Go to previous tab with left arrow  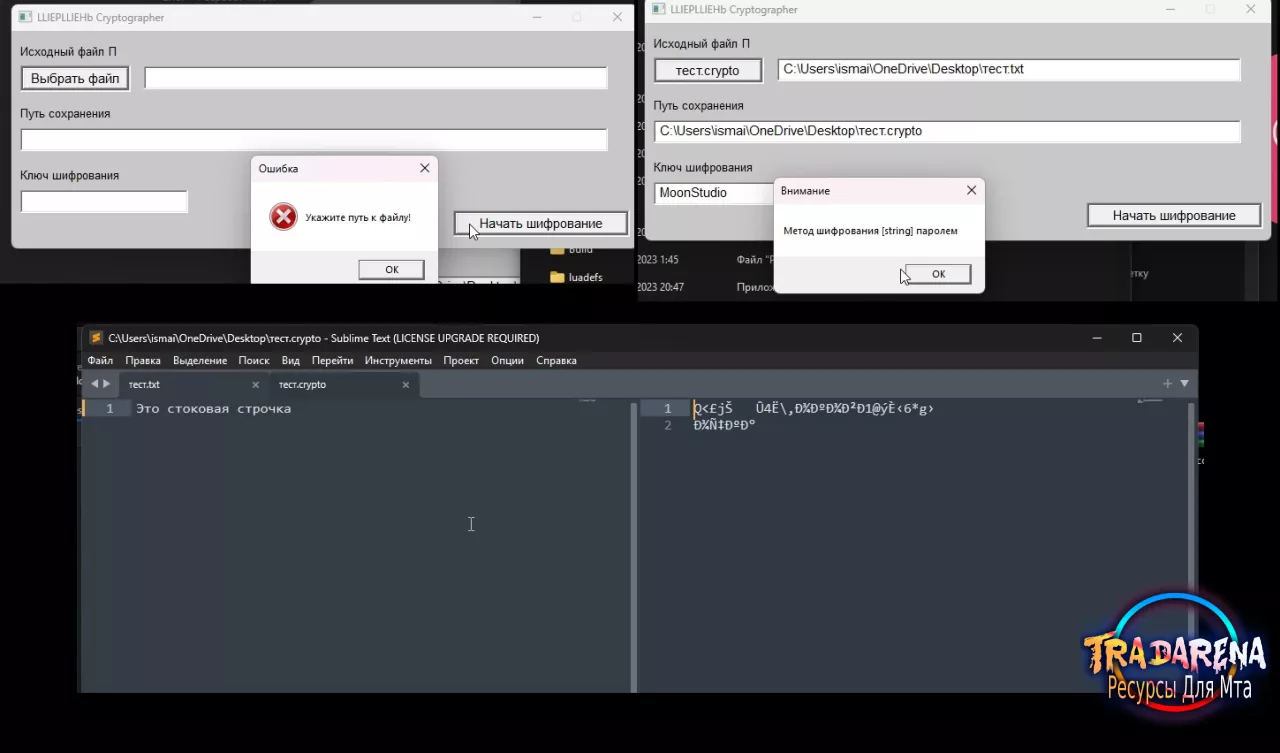click(x=94, y=384)
